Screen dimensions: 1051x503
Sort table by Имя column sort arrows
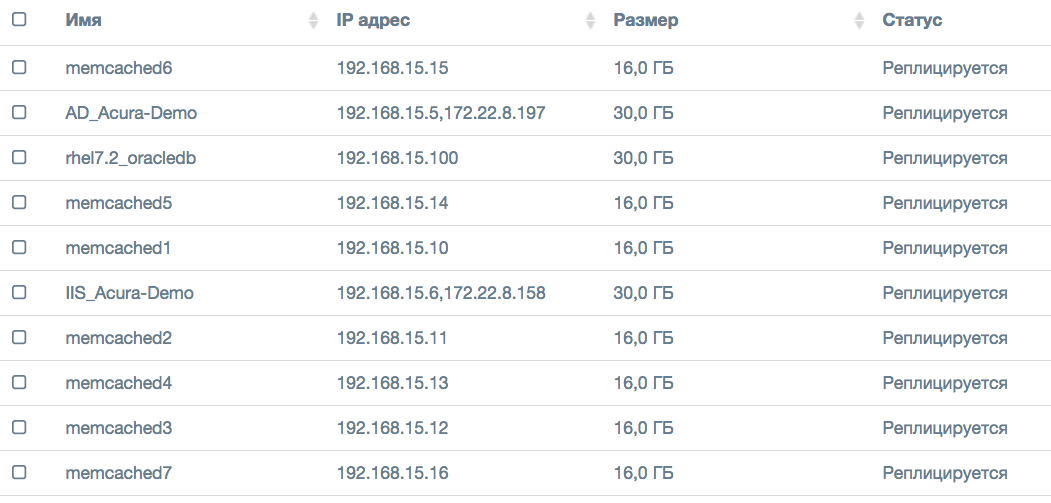313,21
